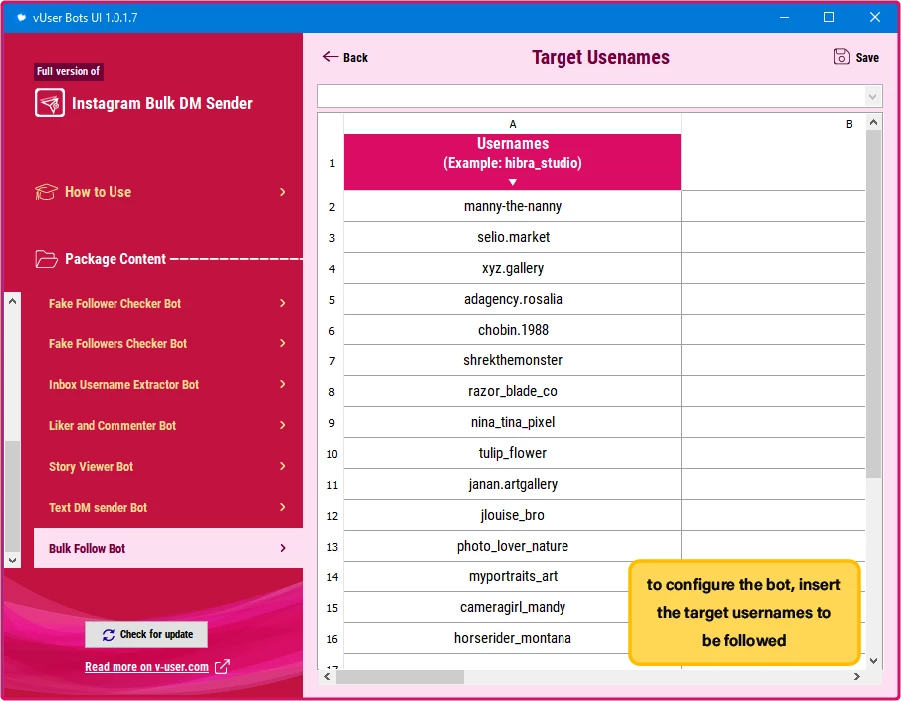Click the Package Content heading
This screenshot has width=901, height=701.
115,259
